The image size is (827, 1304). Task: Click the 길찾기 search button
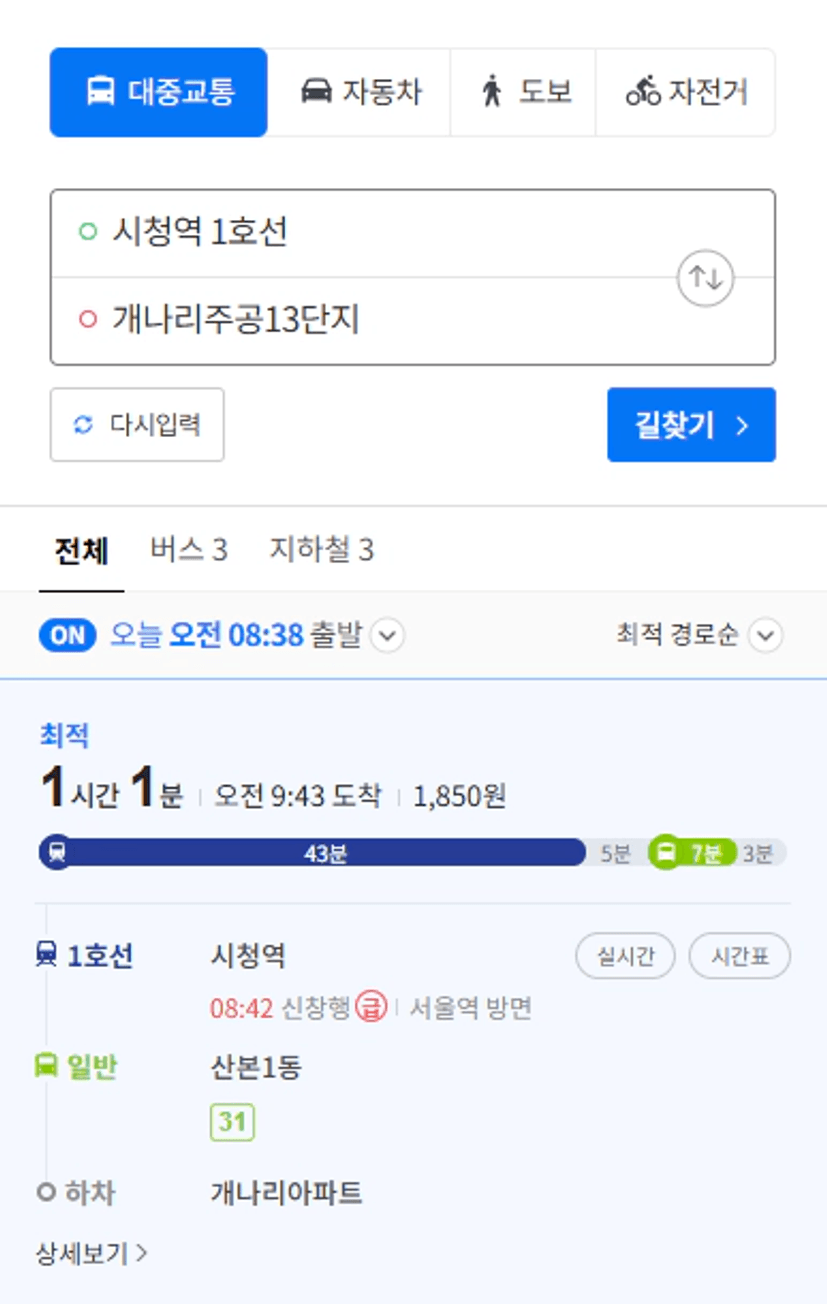[x=691, y=425]
